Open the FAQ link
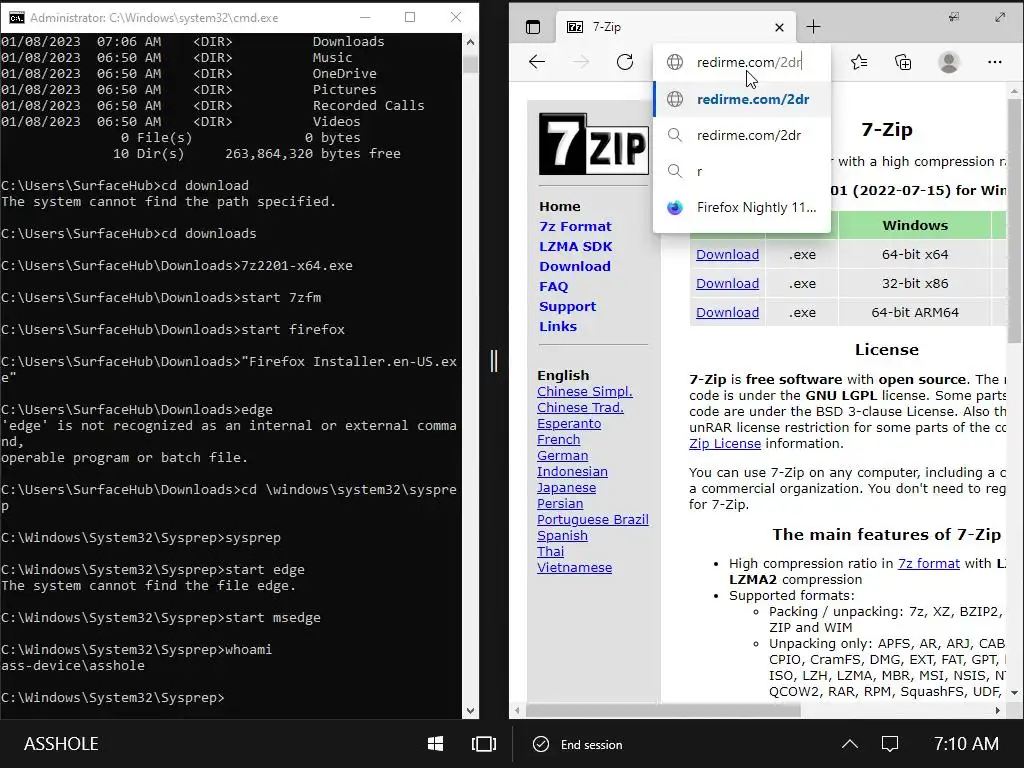The image size is (1024, 768). coord(553,287)
